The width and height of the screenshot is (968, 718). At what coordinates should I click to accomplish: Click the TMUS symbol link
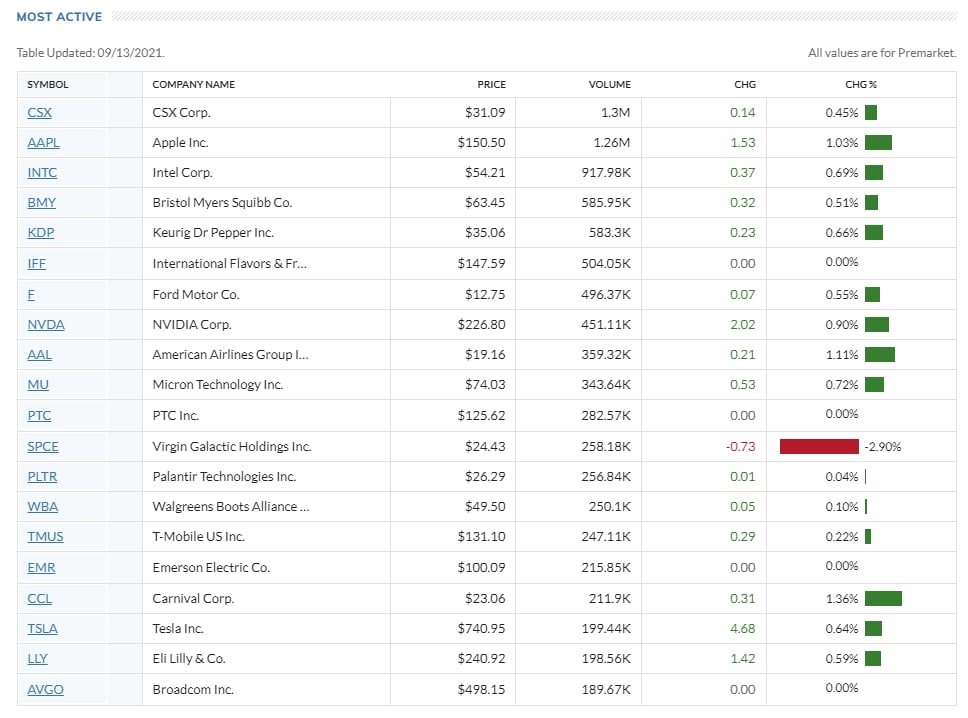[45, 536]
